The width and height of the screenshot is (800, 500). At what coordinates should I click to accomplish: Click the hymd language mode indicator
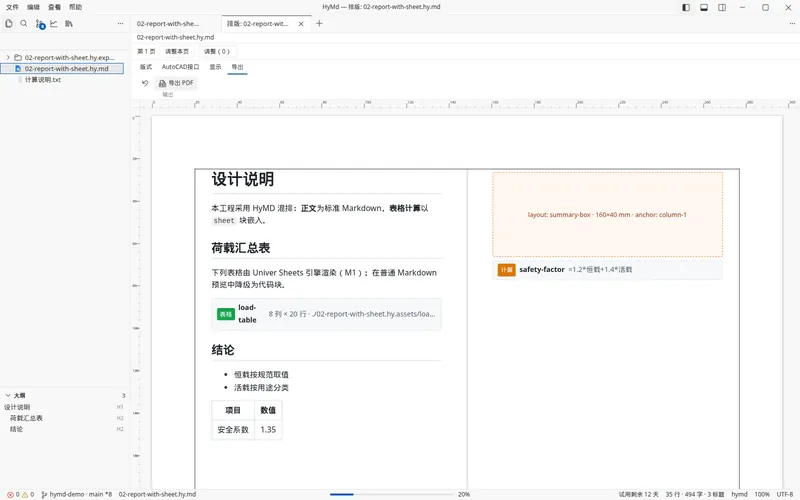pyautogui.click(x=739, y=494)
